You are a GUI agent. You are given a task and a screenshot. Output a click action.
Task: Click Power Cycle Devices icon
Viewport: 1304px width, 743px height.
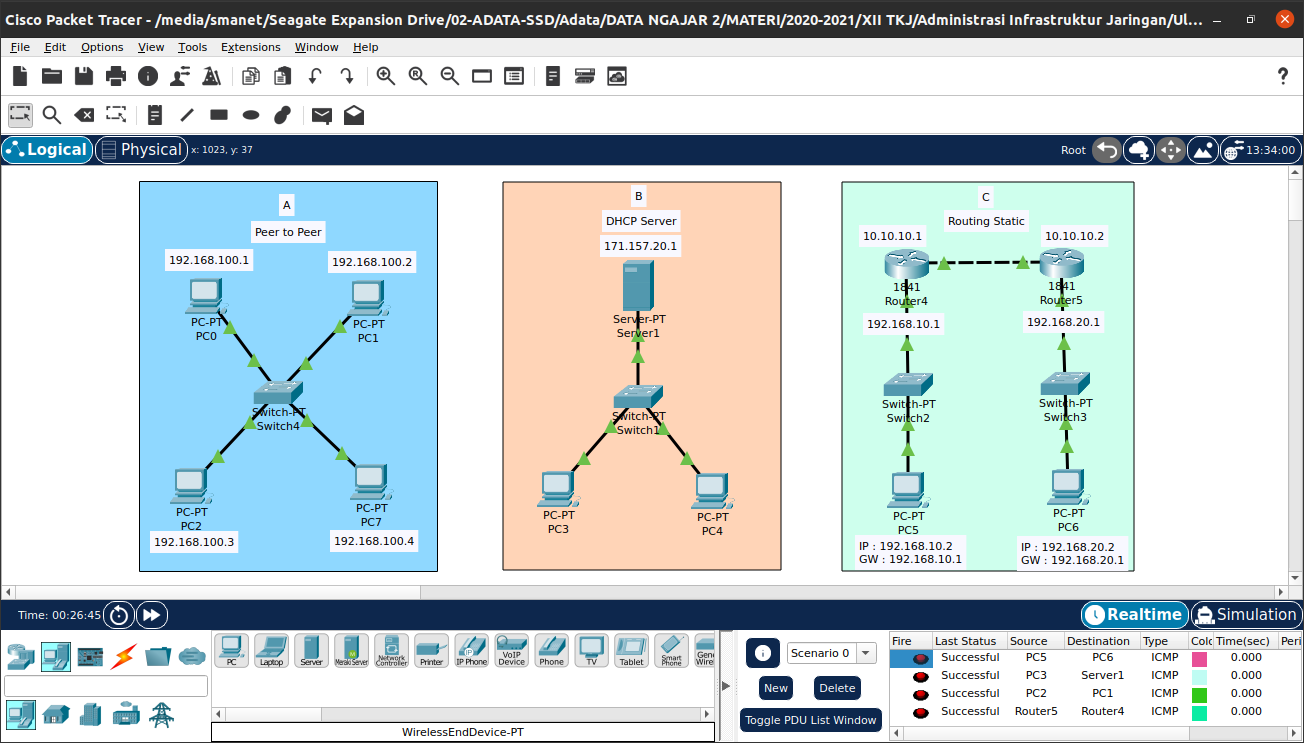click(119, 615)
